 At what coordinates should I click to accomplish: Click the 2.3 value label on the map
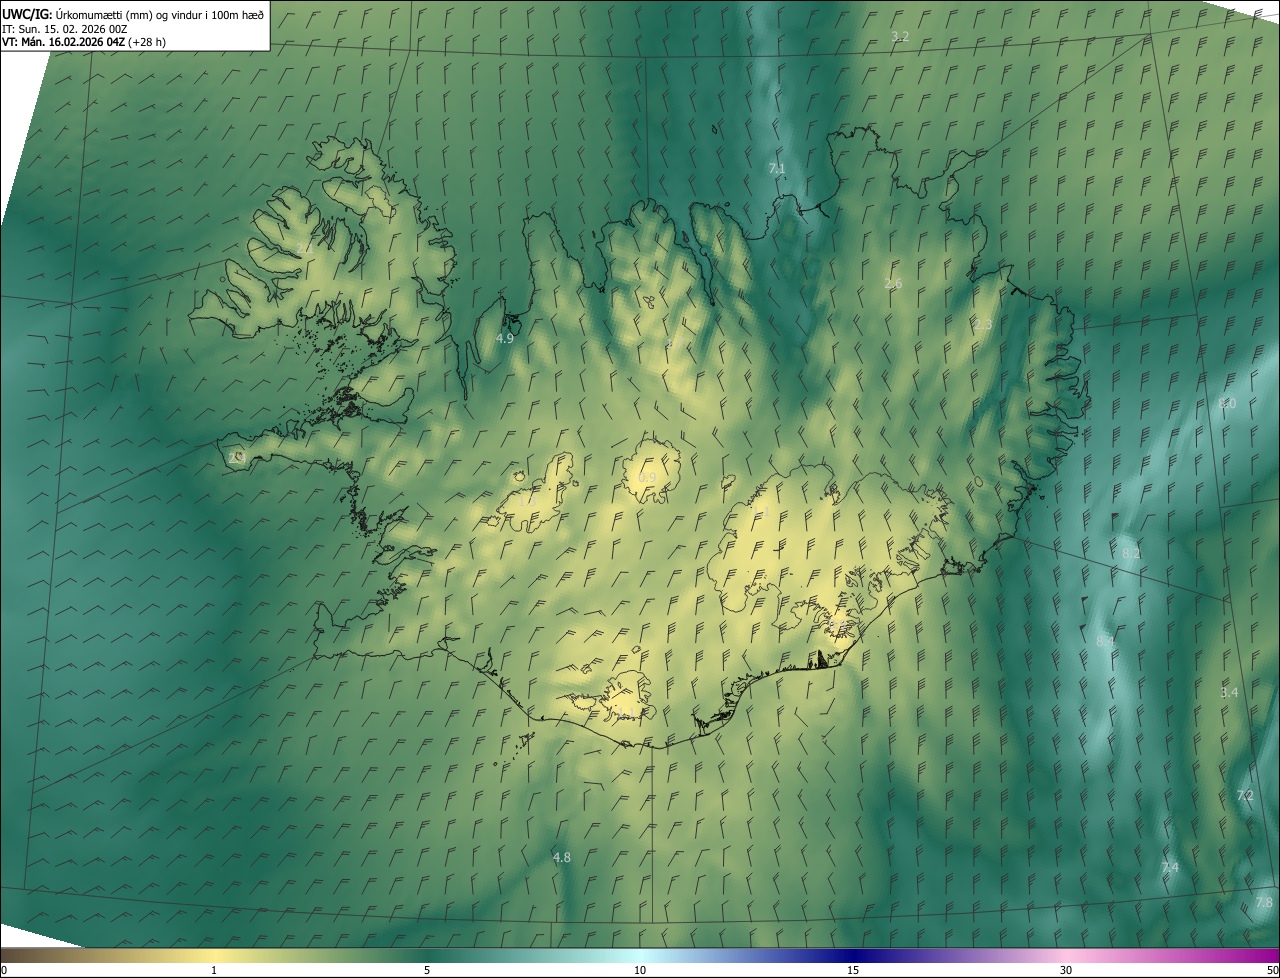click(x=983, y=324)
